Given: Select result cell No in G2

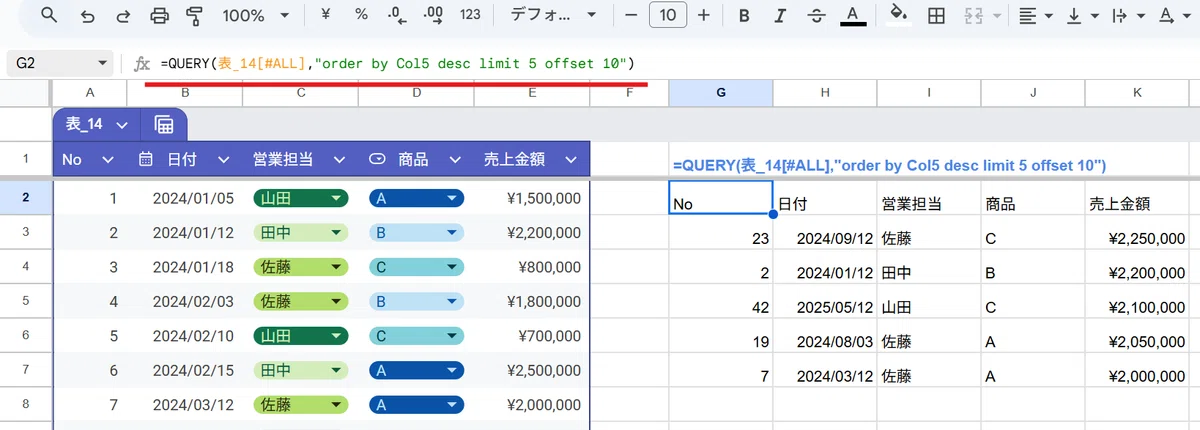Looking at the screenshot, I should (x=720, y=198).
